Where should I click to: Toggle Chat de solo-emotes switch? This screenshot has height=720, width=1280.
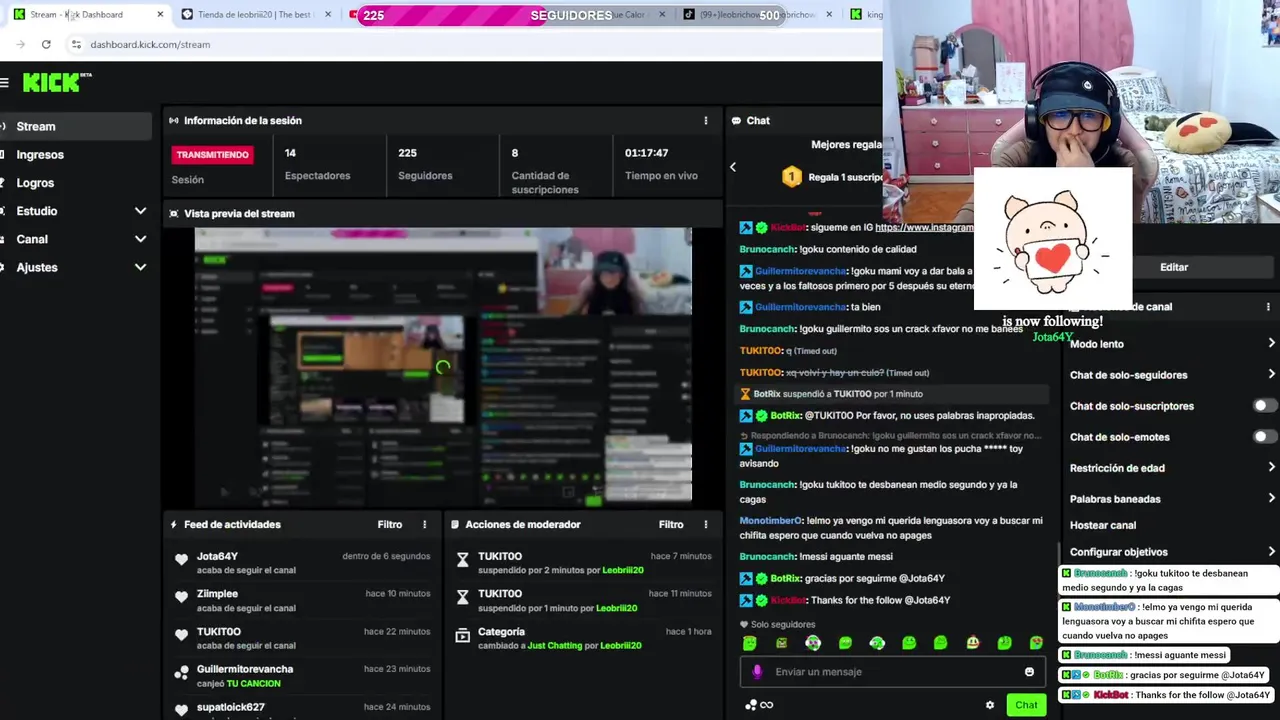tap(1264, 437)
